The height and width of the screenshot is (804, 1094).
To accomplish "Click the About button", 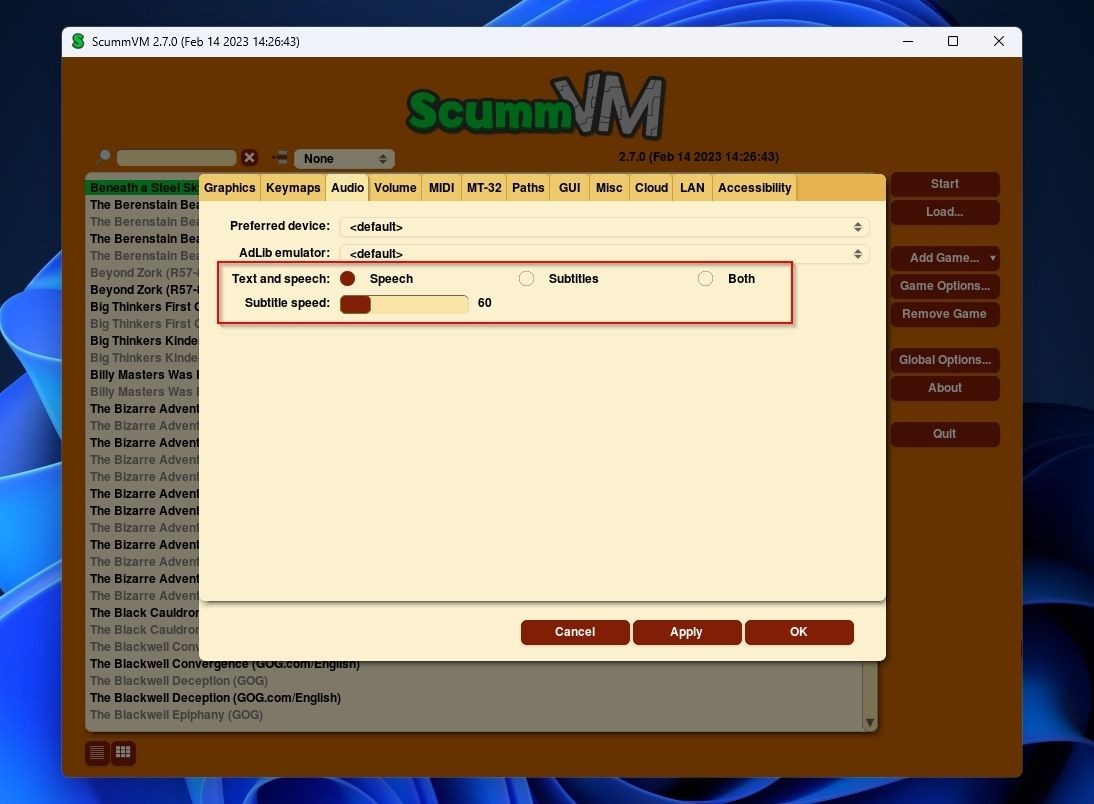I will pyautogui.click(x=945, y=387).
